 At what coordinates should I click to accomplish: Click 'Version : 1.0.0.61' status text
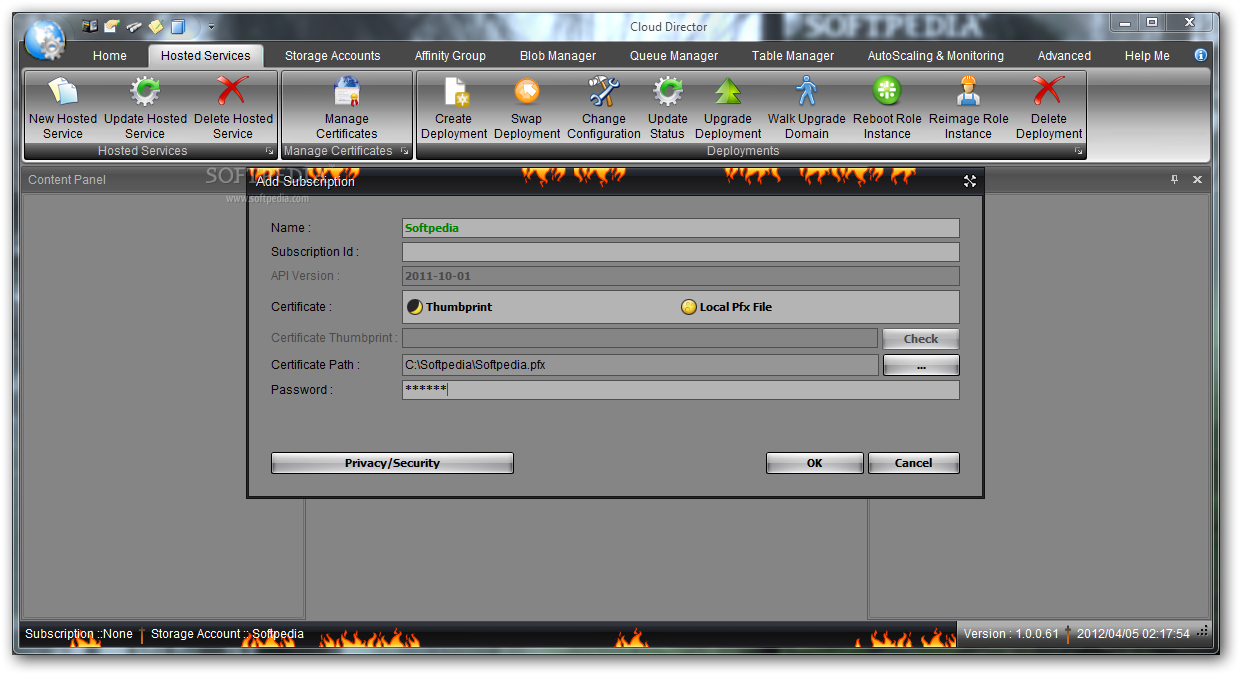pyautogui.click(x=1010, y=634)
